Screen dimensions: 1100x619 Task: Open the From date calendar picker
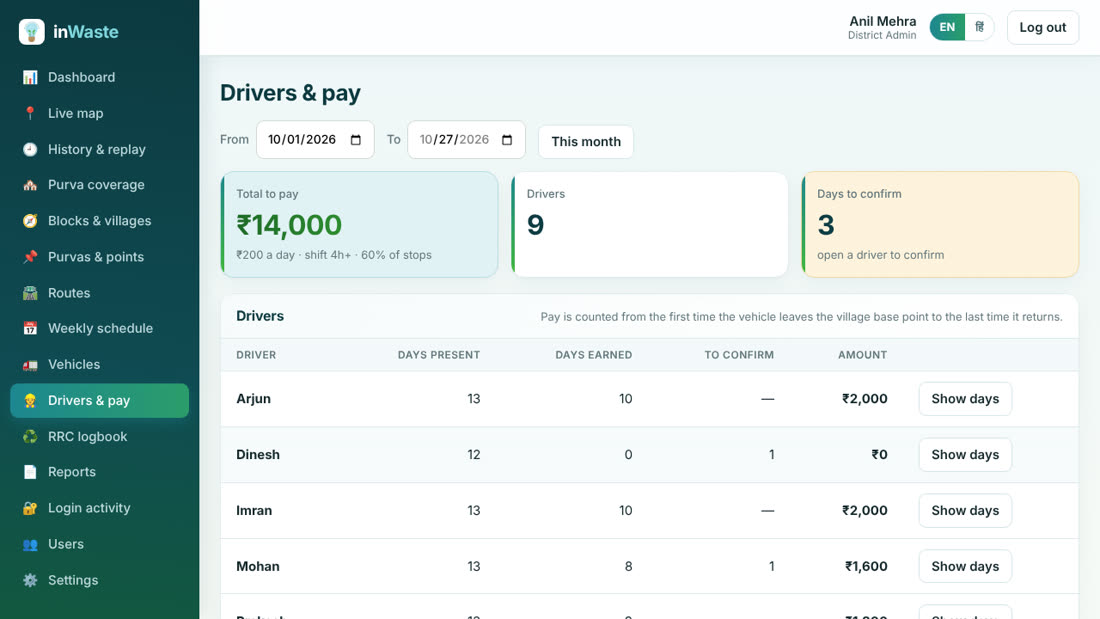click(356, 140)
